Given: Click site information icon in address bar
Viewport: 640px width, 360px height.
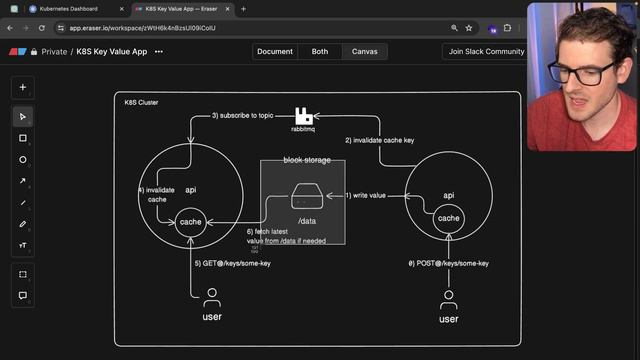Looking at the screenshot, I should [x=61, y=28].
